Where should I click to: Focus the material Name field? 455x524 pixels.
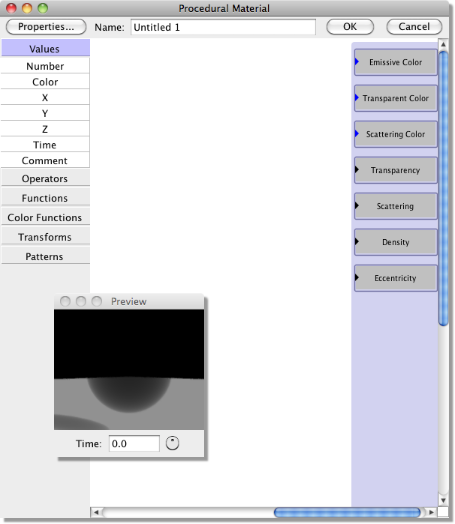(223, 27)
